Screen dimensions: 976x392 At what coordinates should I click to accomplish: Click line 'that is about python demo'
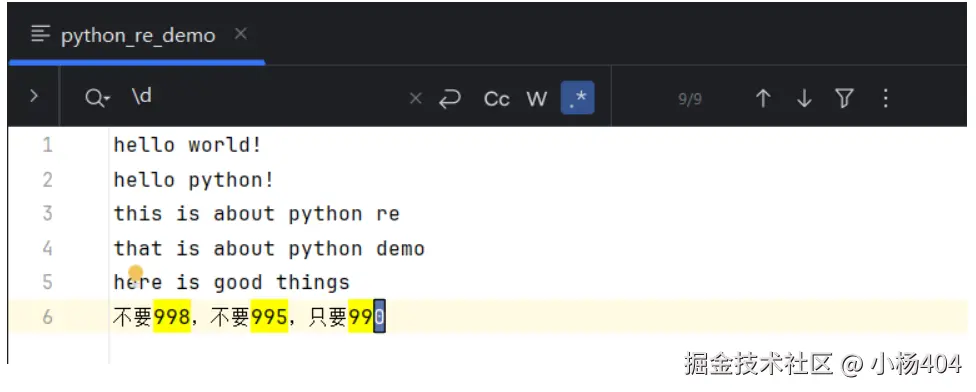pos(269,249)
